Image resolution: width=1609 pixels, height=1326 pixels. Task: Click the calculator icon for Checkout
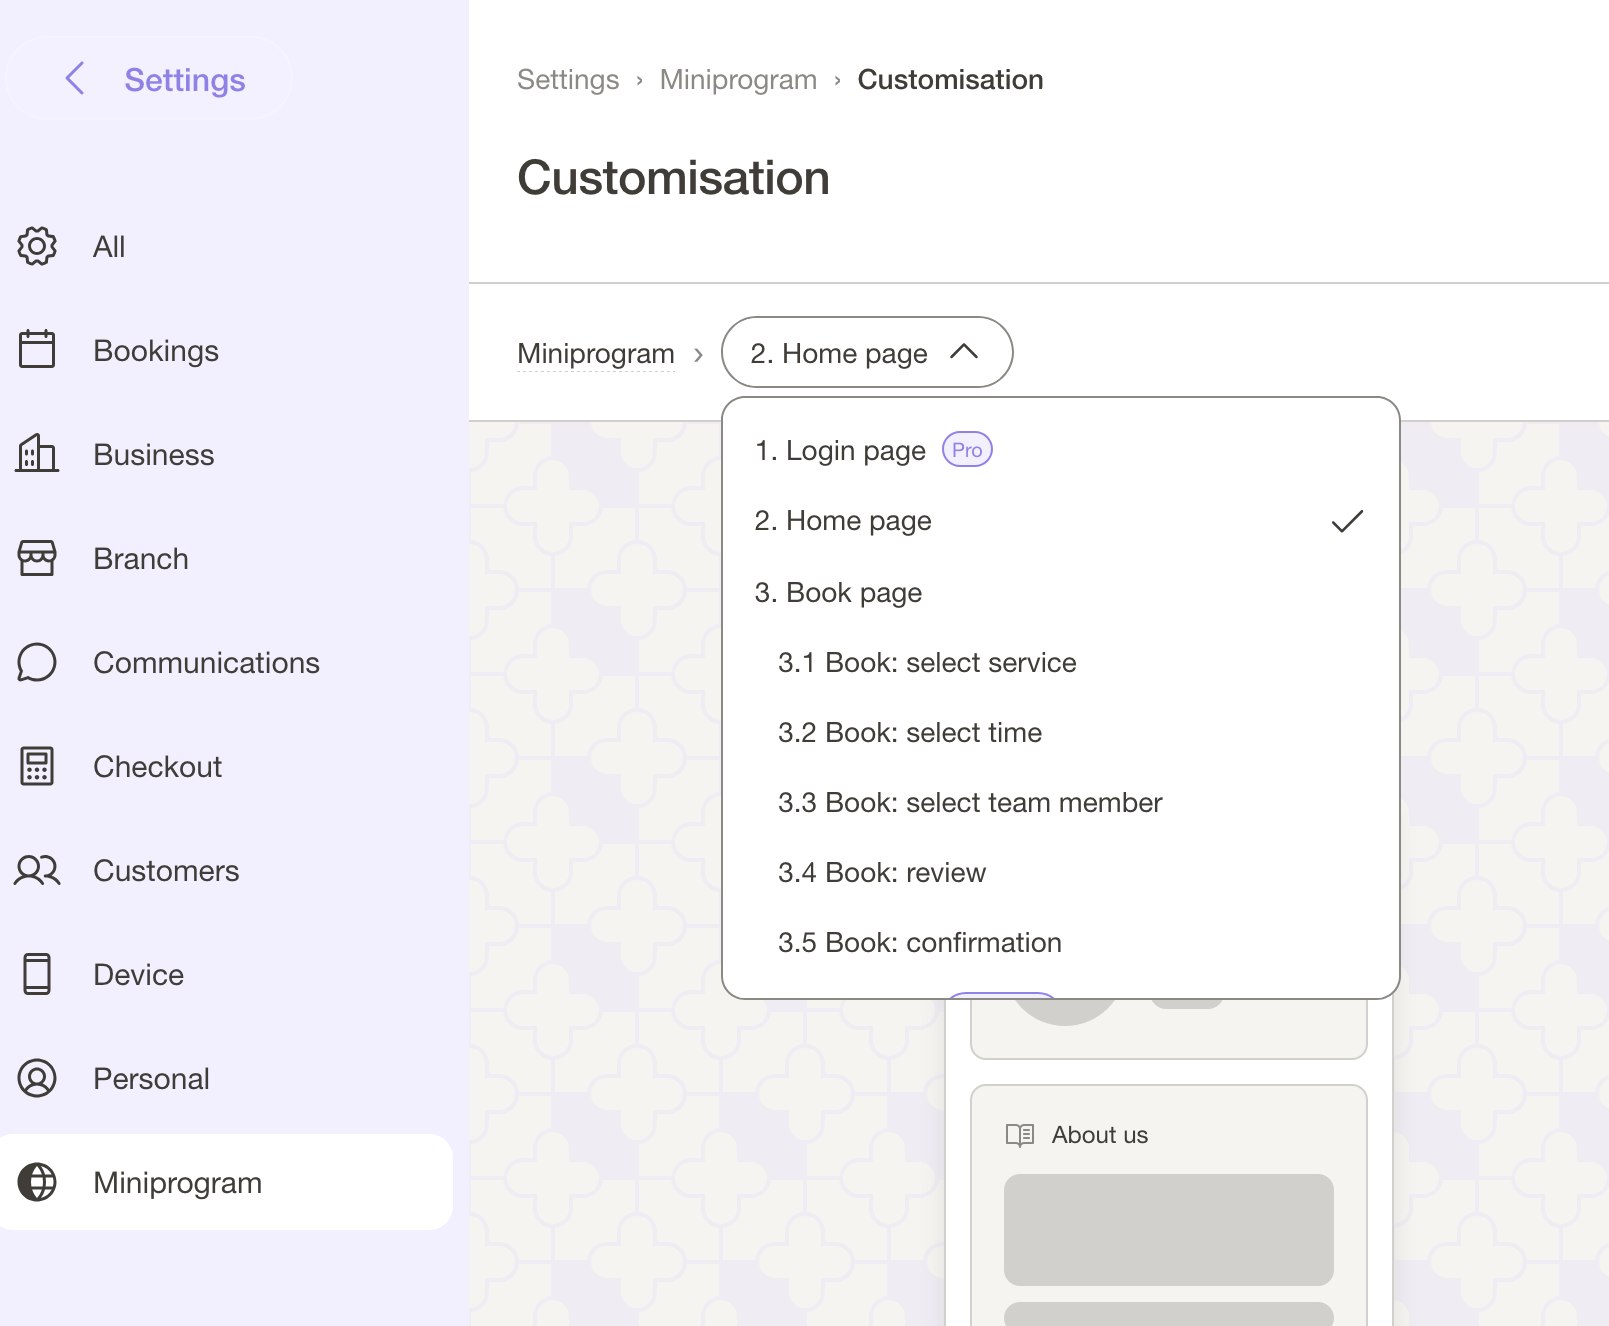coord(37,766)
